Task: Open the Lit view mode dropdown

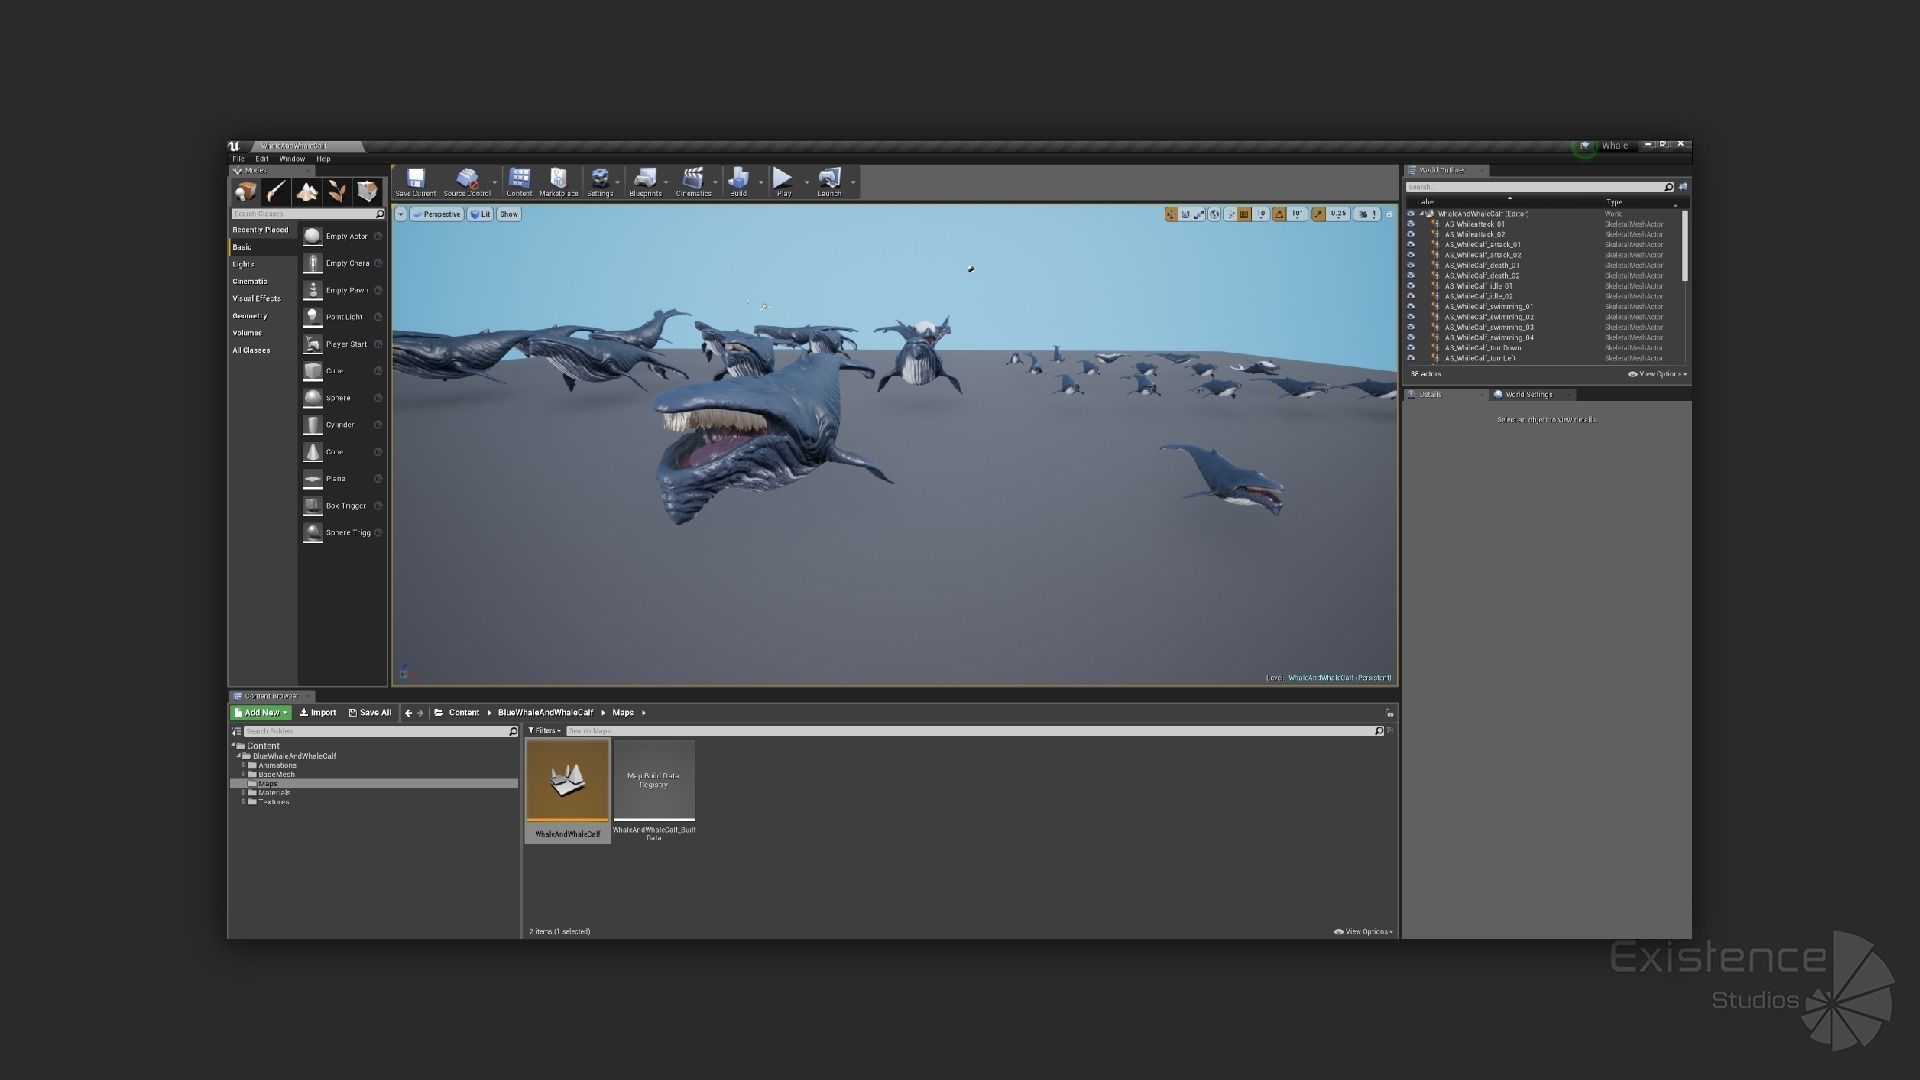Action: click(x=481, y=214)
